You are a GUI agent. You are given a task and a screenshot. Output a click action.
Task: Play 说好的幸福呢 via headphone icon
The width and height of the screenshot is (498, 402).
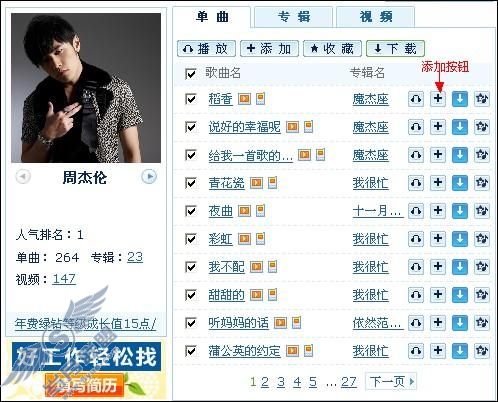coord(416,127)
